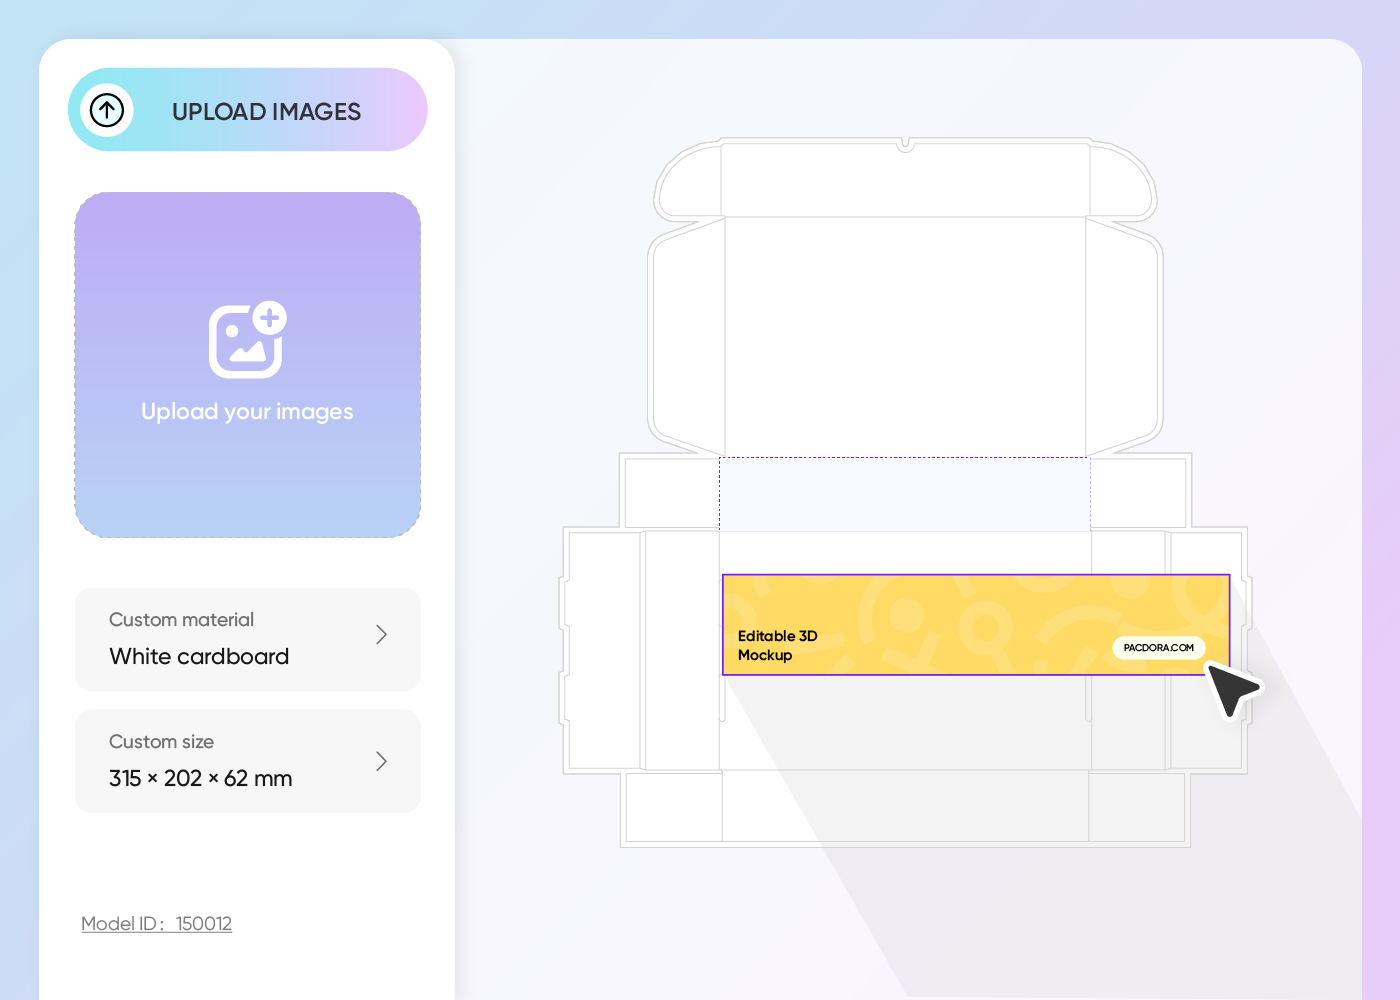
Task: Toggle the dotted upload drop zone border
Action: [x=247, y=364]
